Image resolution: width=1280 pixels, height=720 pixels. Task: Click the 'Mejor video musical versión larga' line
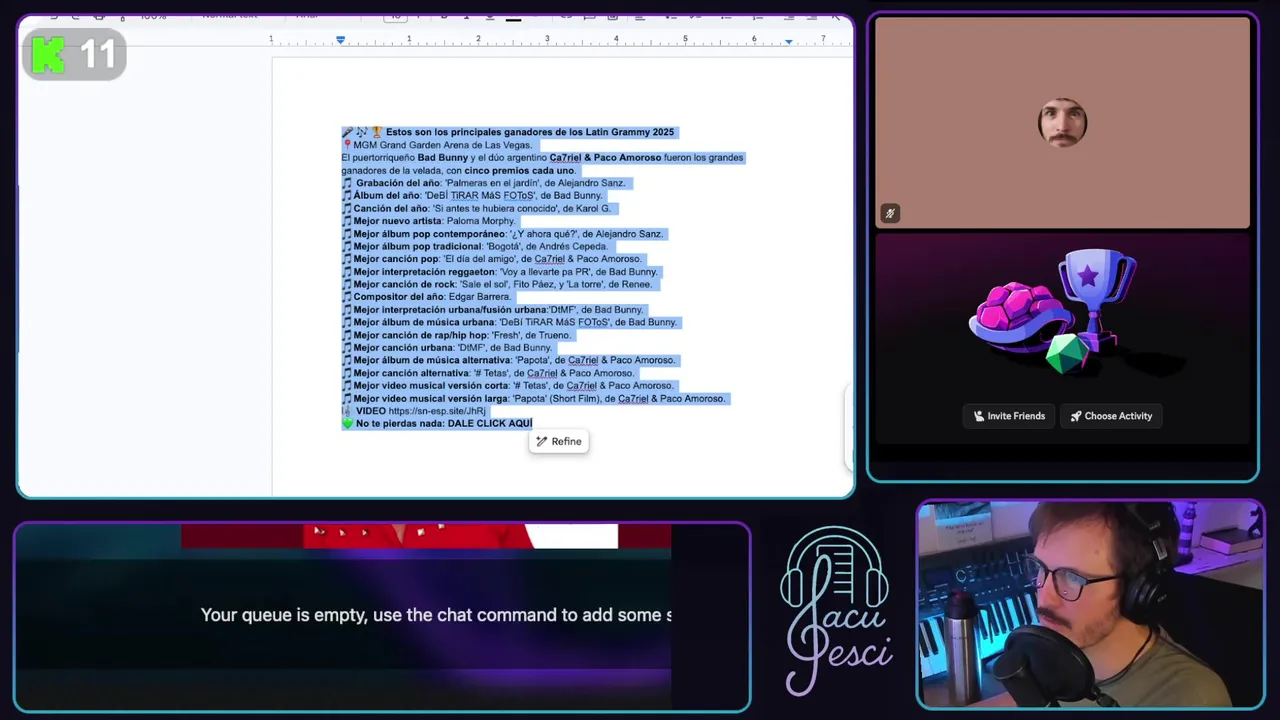click(534, 398)
